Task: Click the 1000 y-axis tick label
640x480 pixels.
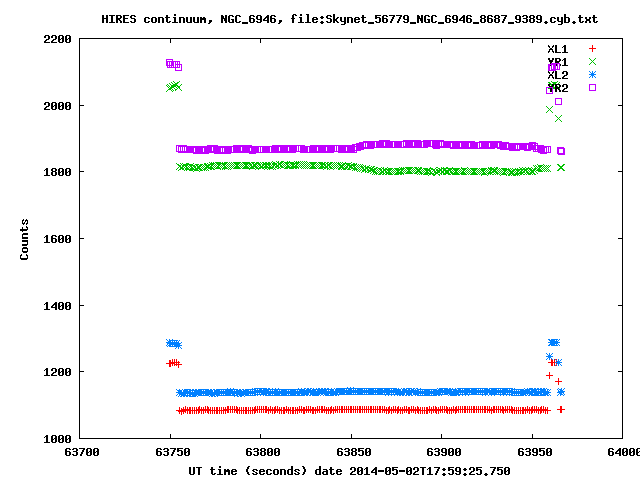Action: [57, 439]
